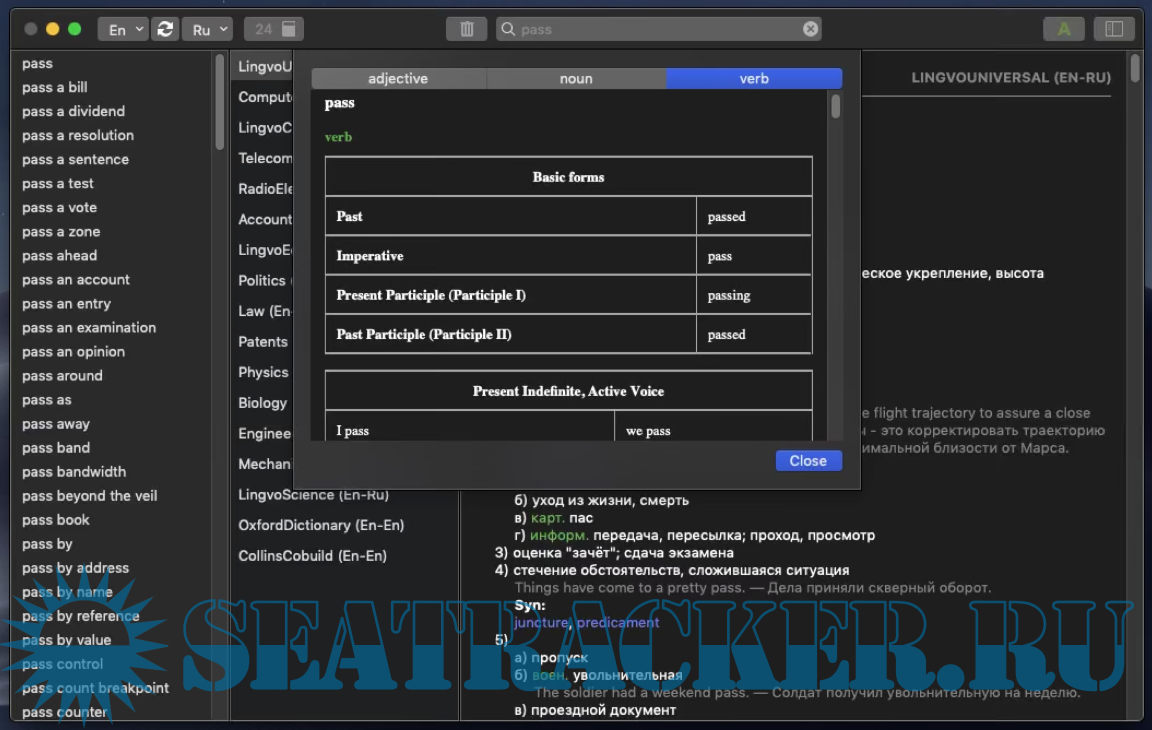The image size is (1152, 730).
Task: Click the green A toolbar button
Action: point(1063,29)
